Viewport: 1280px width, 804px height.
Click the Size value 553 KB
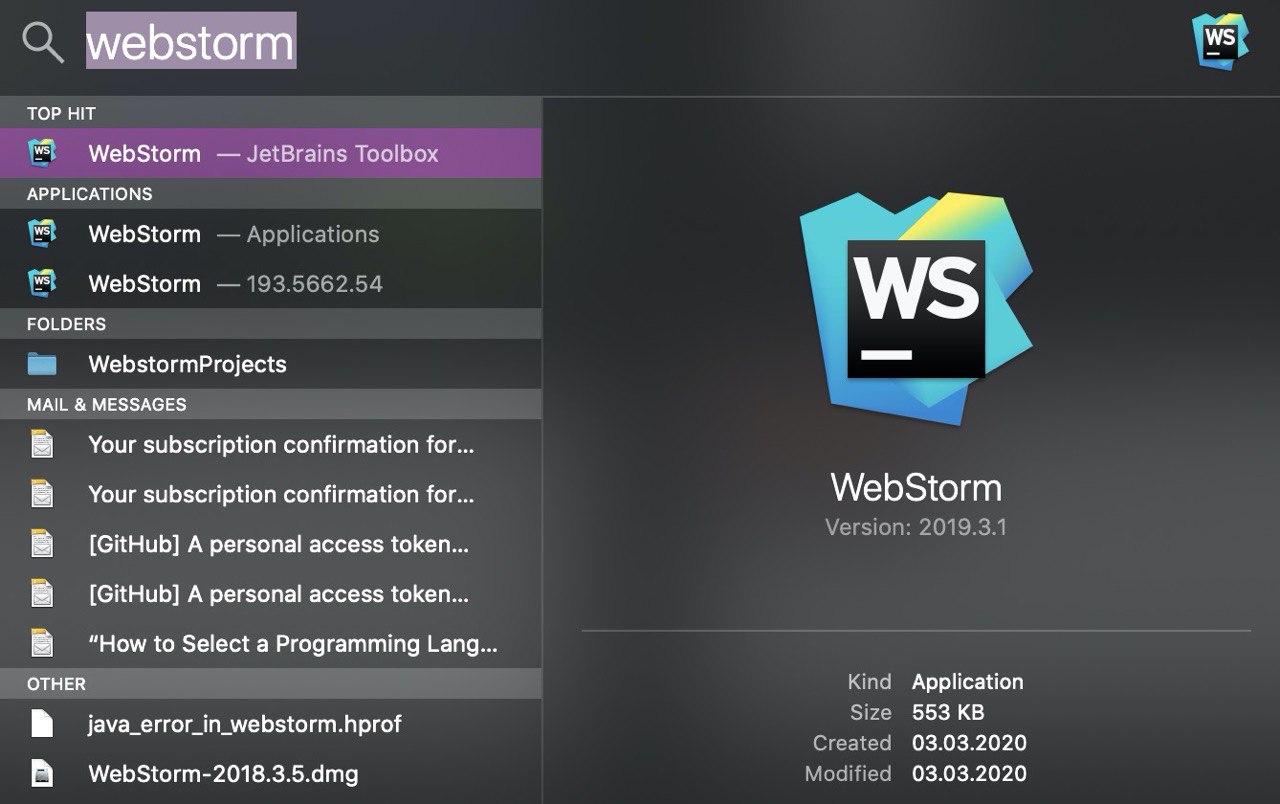(948, 712)
